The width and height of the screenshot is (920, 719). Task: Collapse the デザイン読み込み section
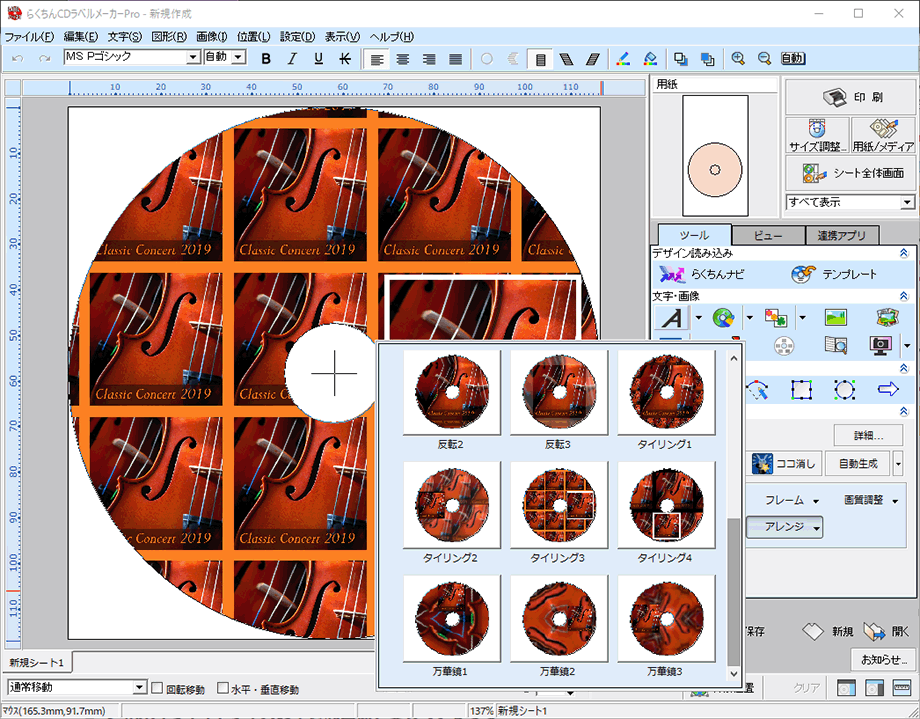coord(904,254)
